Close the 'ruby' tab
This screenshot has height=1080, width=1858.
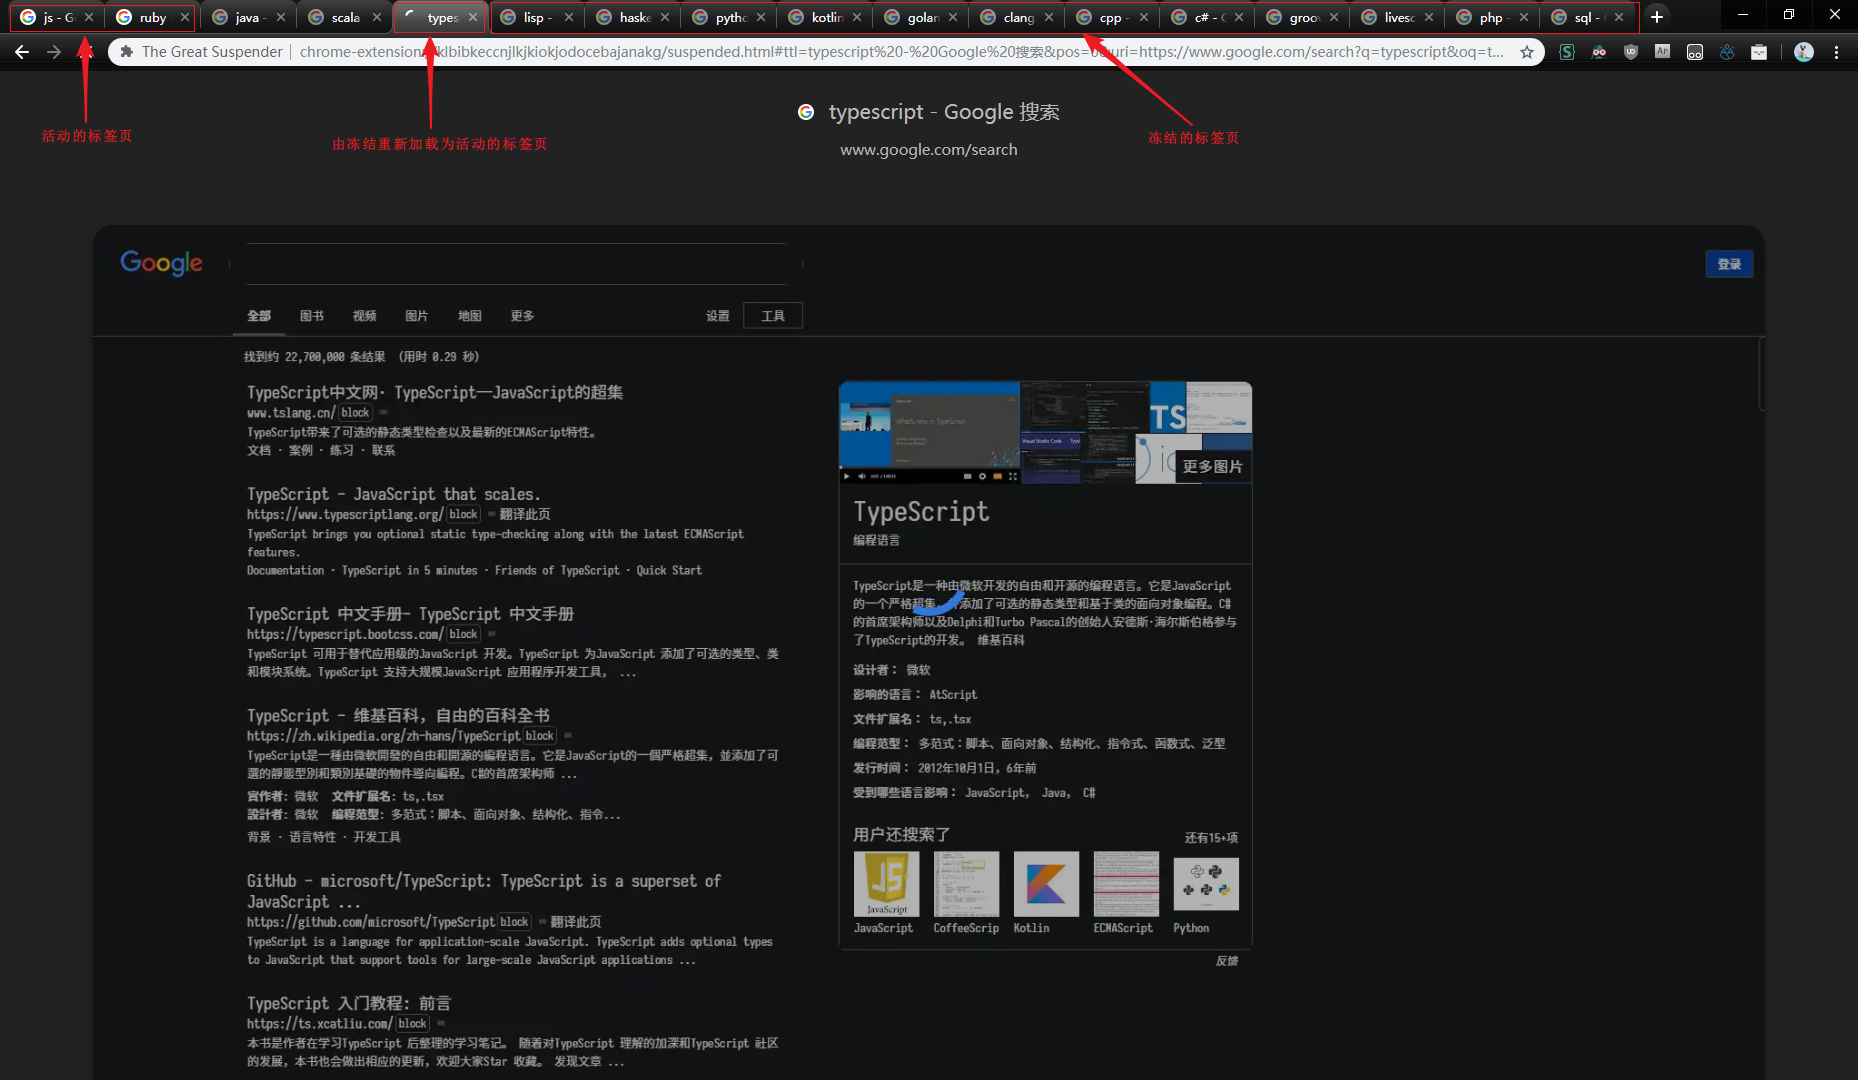[x=185, y=17]
